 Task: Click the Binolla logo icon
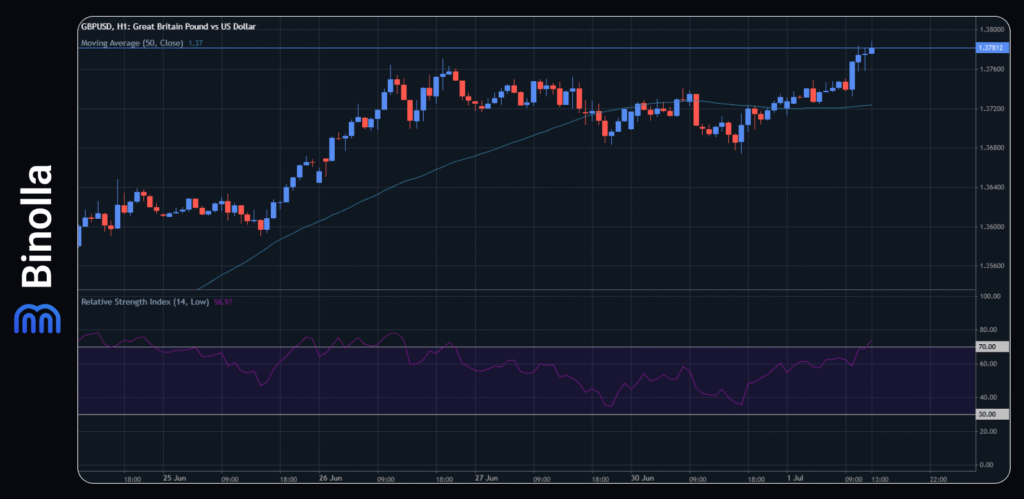32,318
